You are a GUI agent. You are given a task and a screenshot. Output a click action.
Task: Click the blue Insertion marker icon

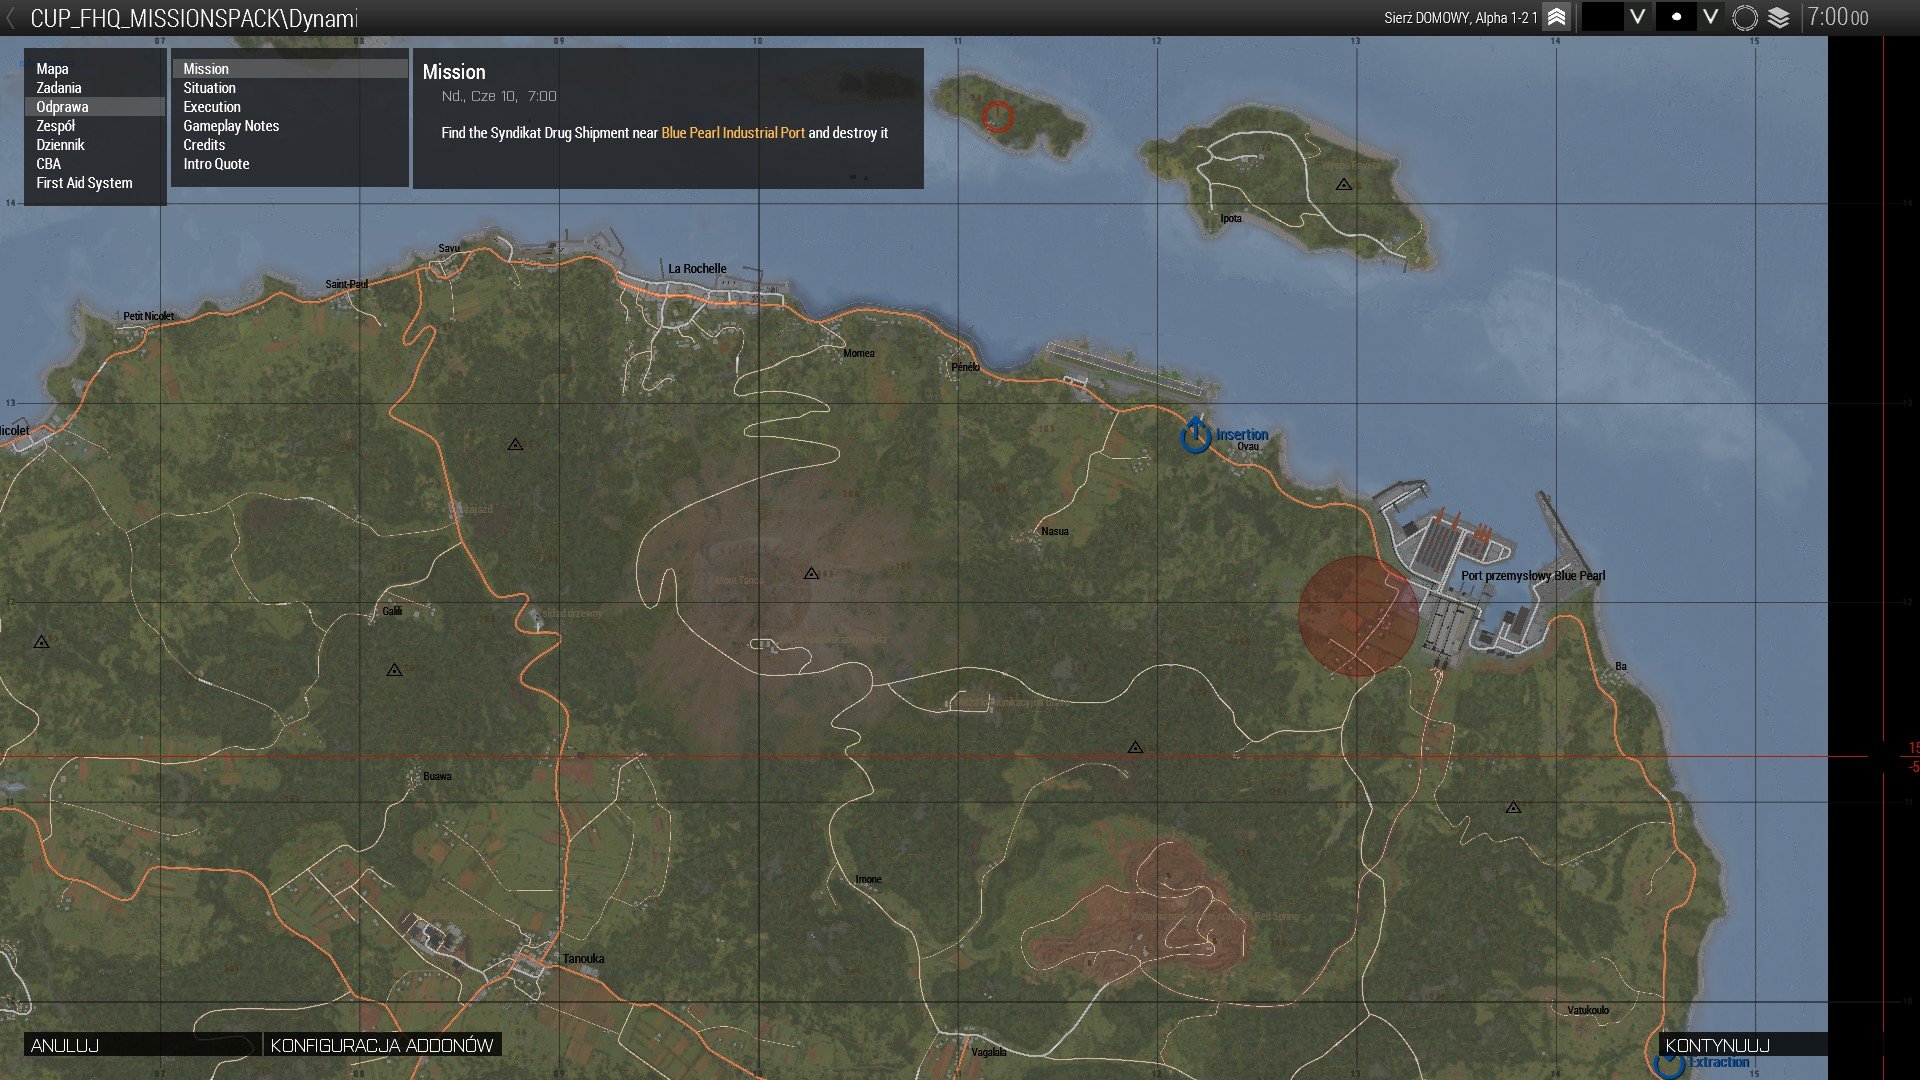point(1195,436)
